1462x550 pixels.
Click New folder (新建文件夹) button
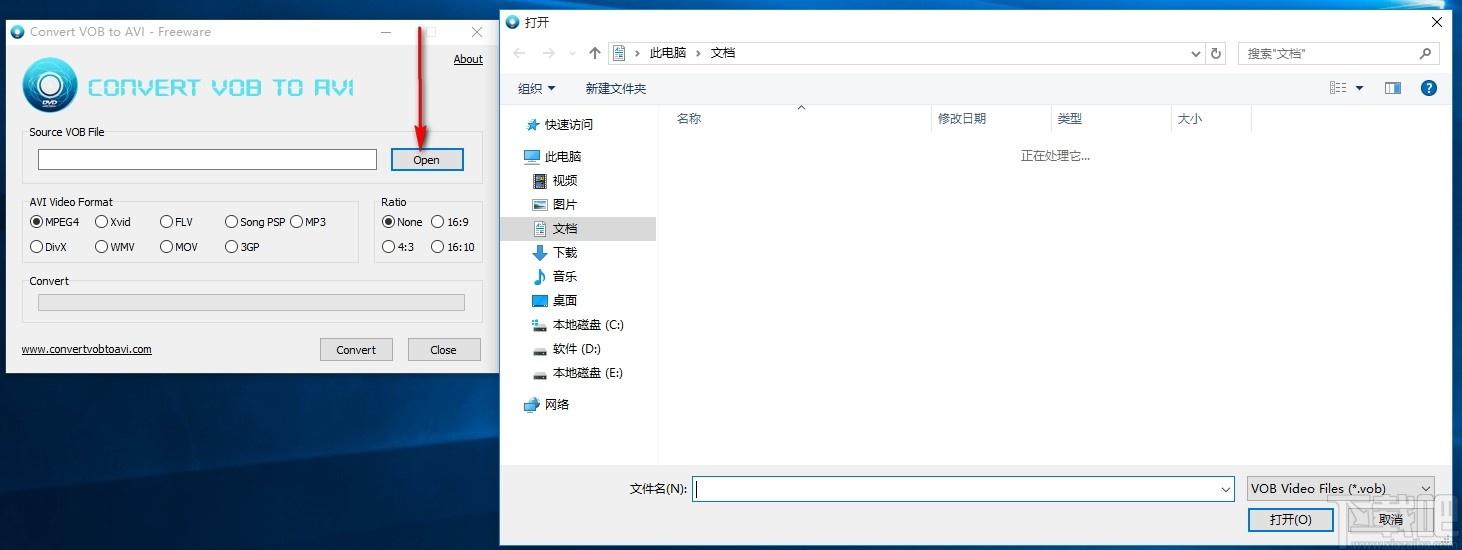coord(616,88)
